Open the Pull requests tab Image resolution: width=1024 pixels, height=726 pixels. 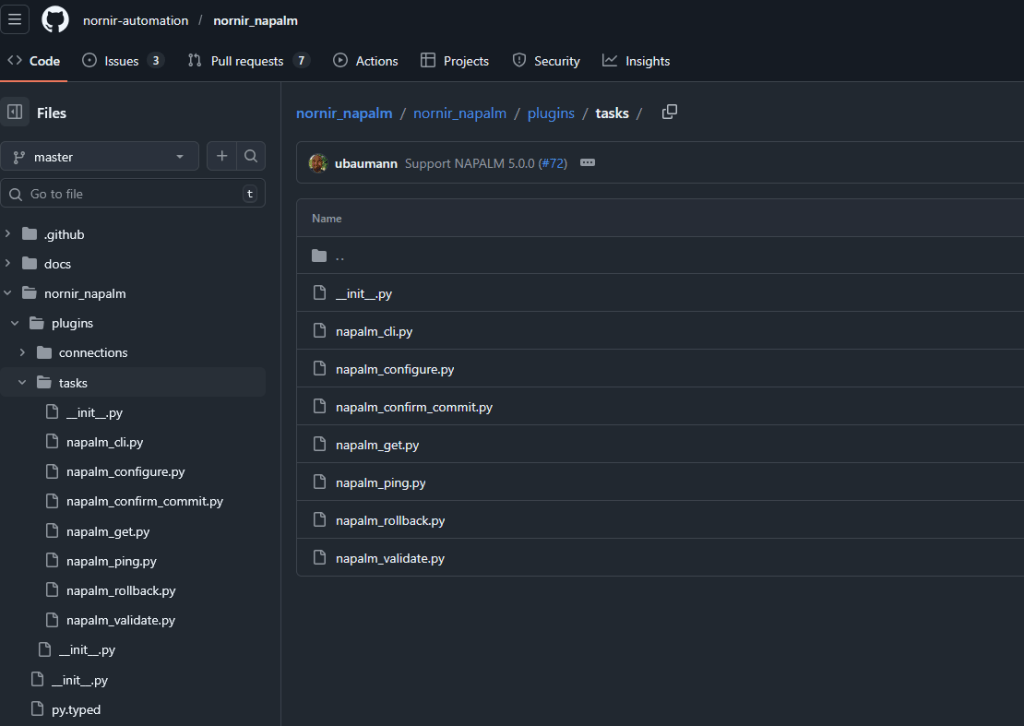[247, 61]
